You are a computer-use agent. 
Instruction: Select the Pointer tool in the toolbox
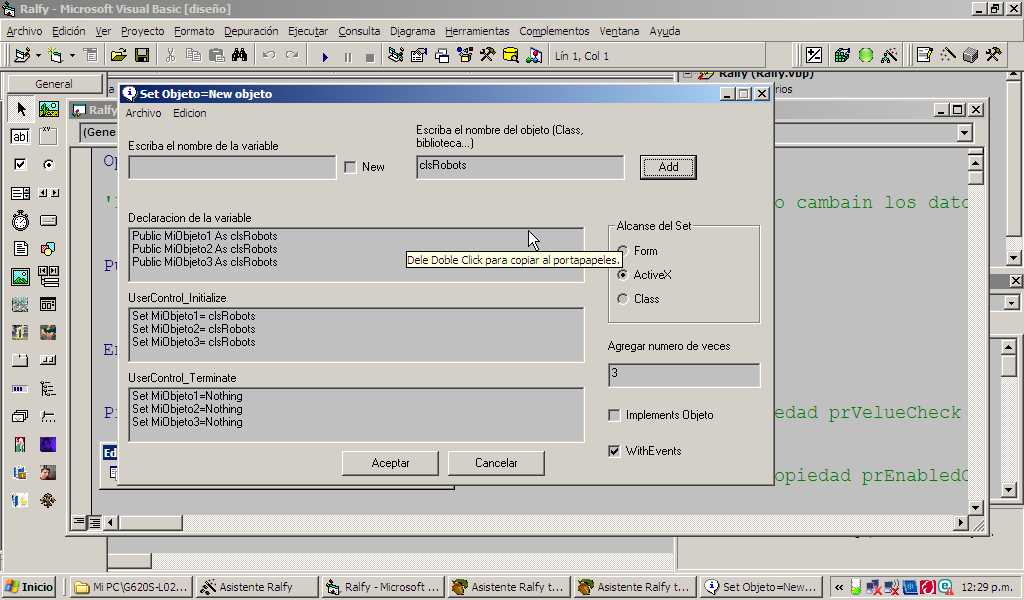pos(21,109)
